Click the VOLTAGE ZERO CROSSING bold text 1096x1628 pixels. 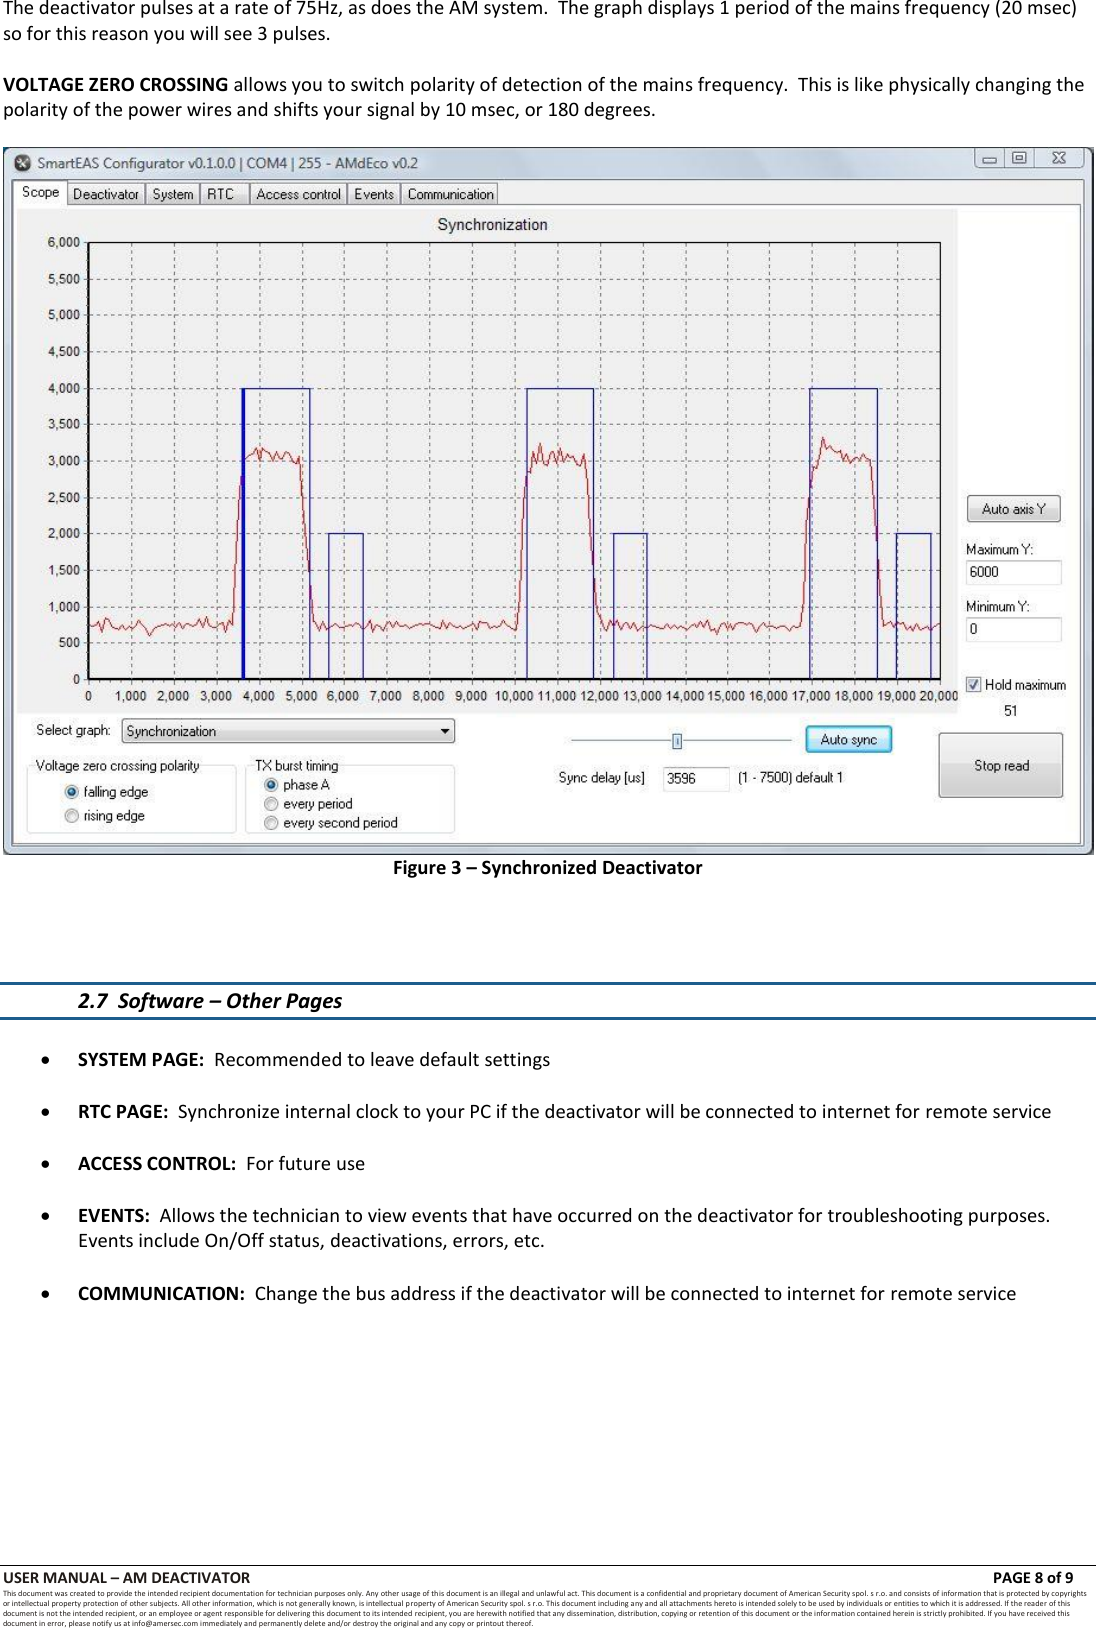coord(115,85)
